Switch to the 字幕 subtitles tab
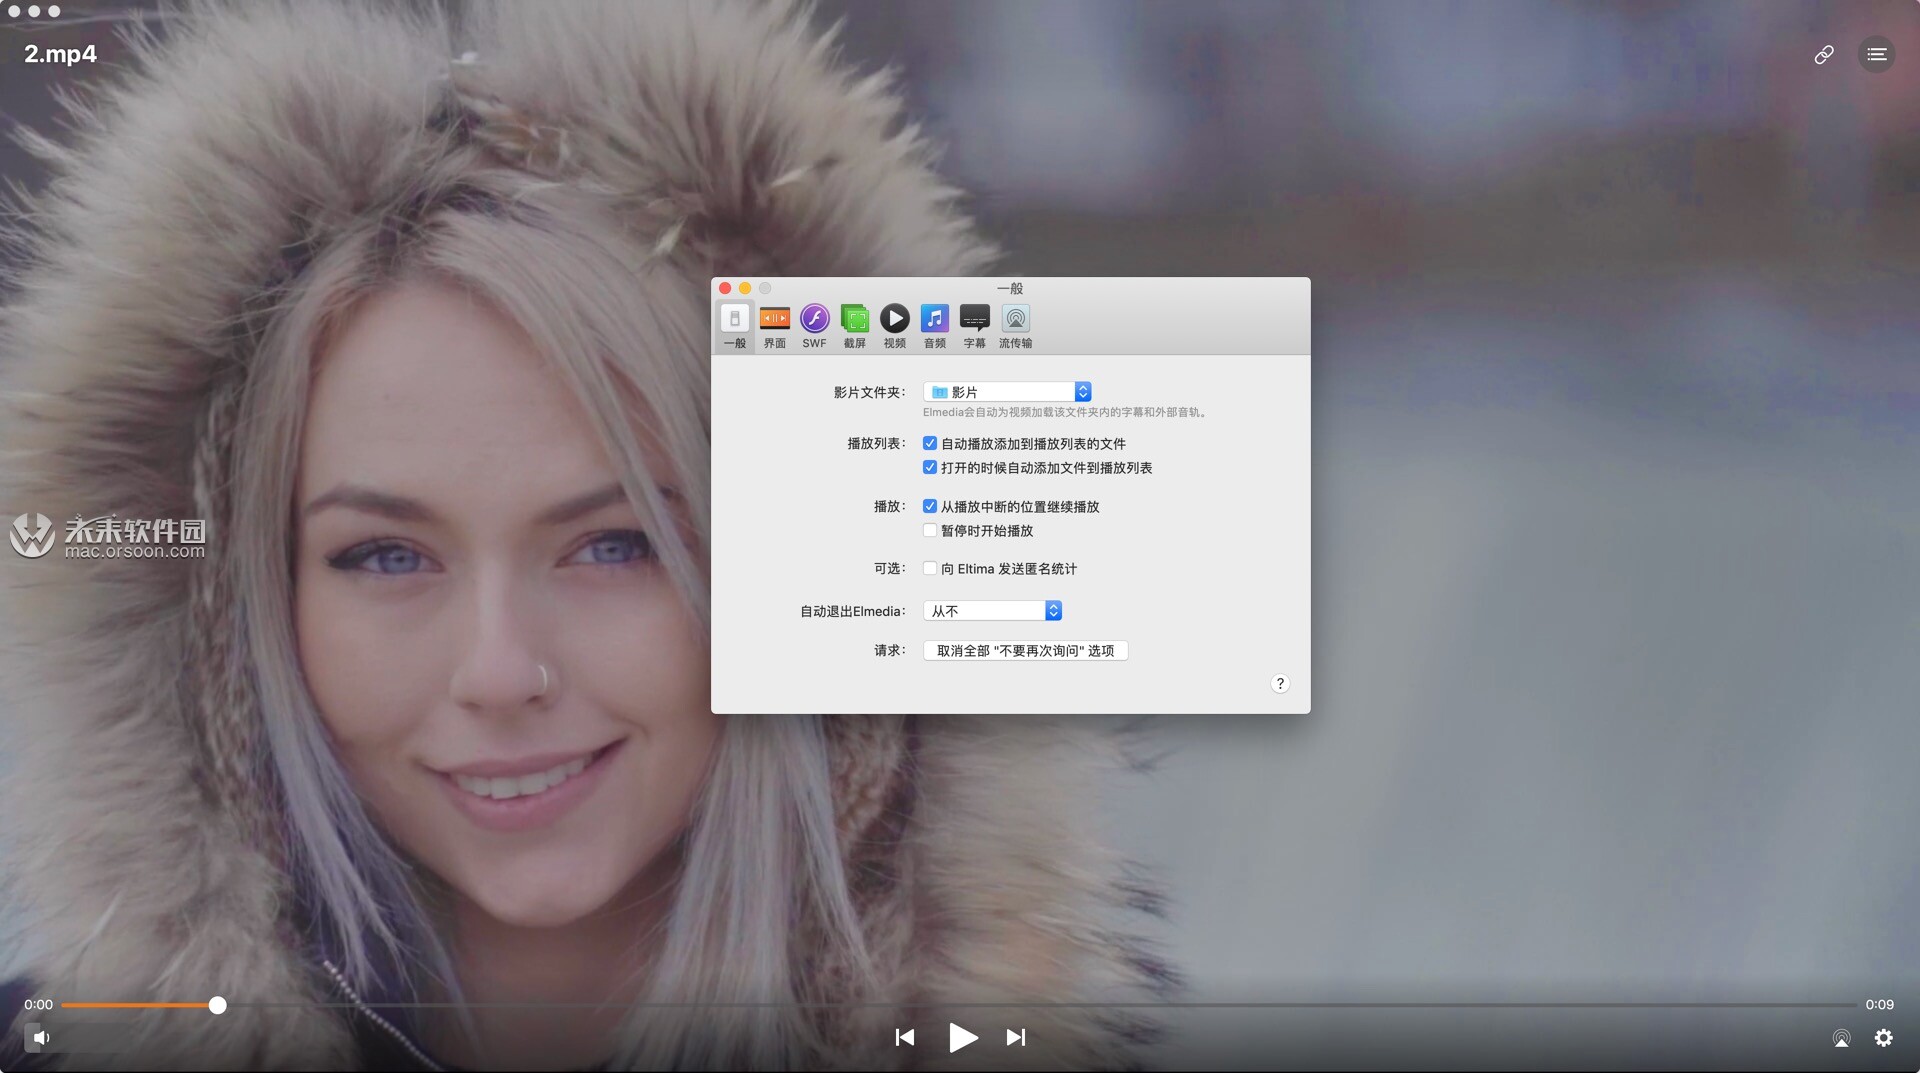 (x=974, y=326)
